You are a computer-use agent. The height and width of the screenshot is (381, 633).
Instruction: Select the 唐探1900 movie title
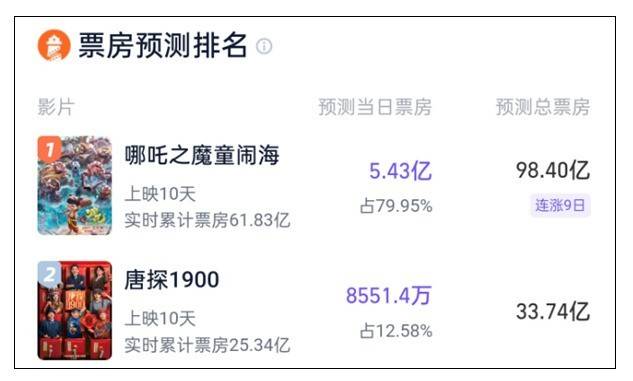[172, 280]
